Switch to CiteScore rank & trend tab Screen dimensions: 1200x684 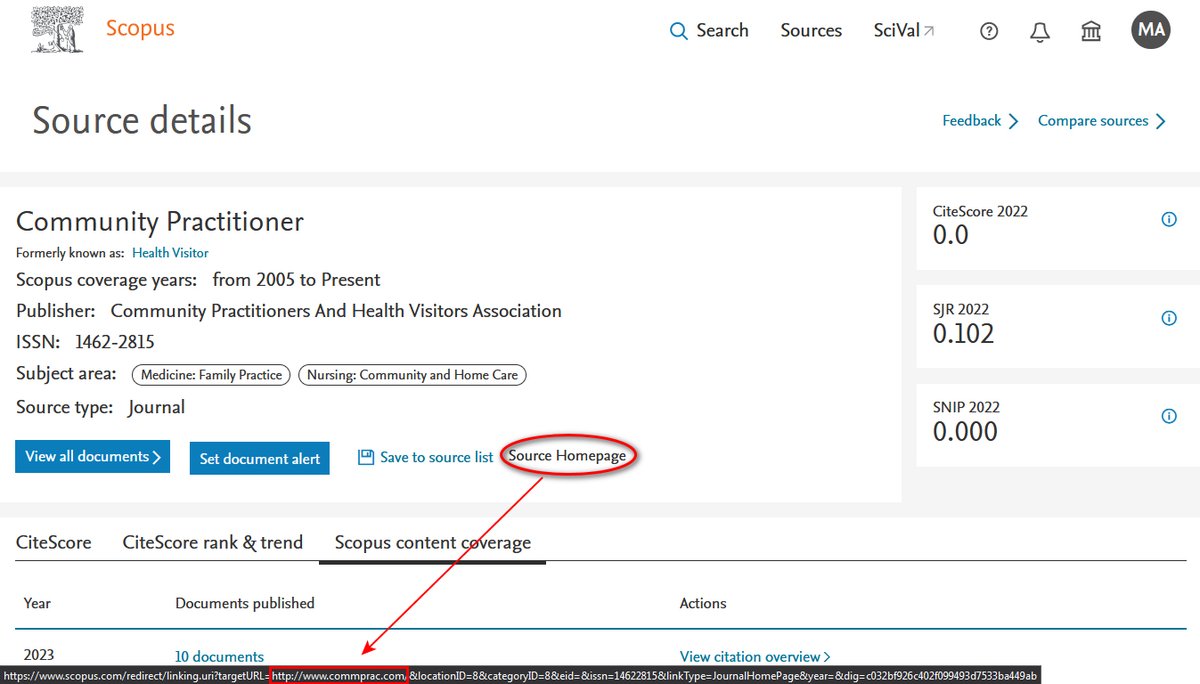click(212, 543)
